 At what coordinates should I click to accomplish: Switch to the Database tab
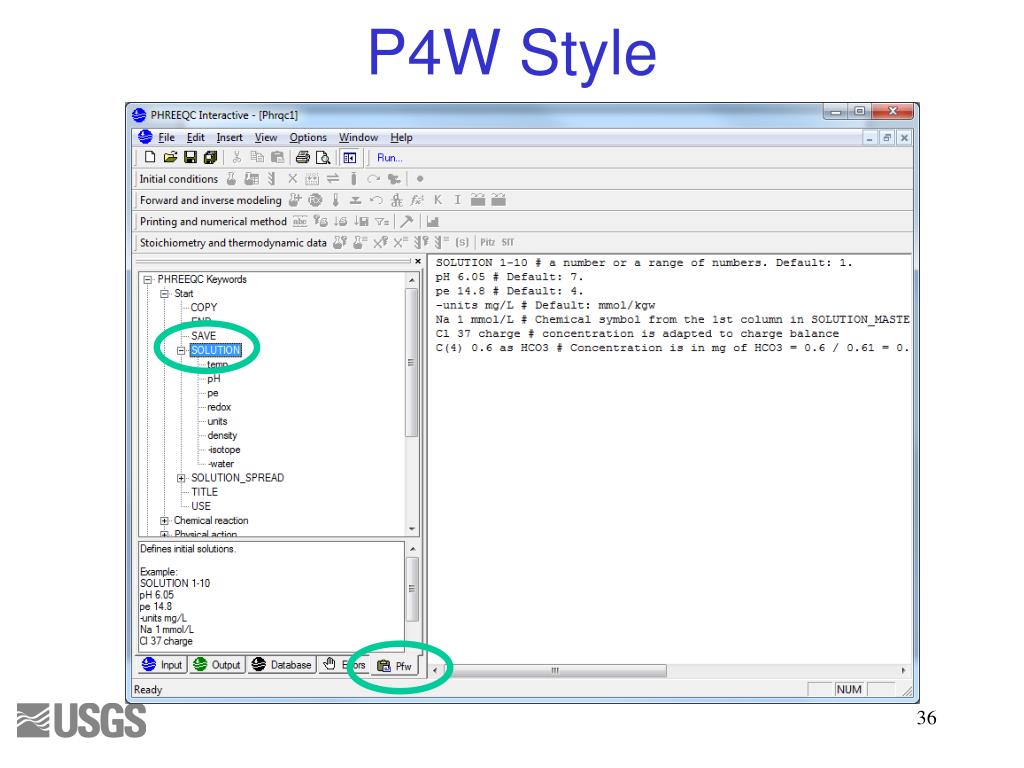(x=281, y=665)
